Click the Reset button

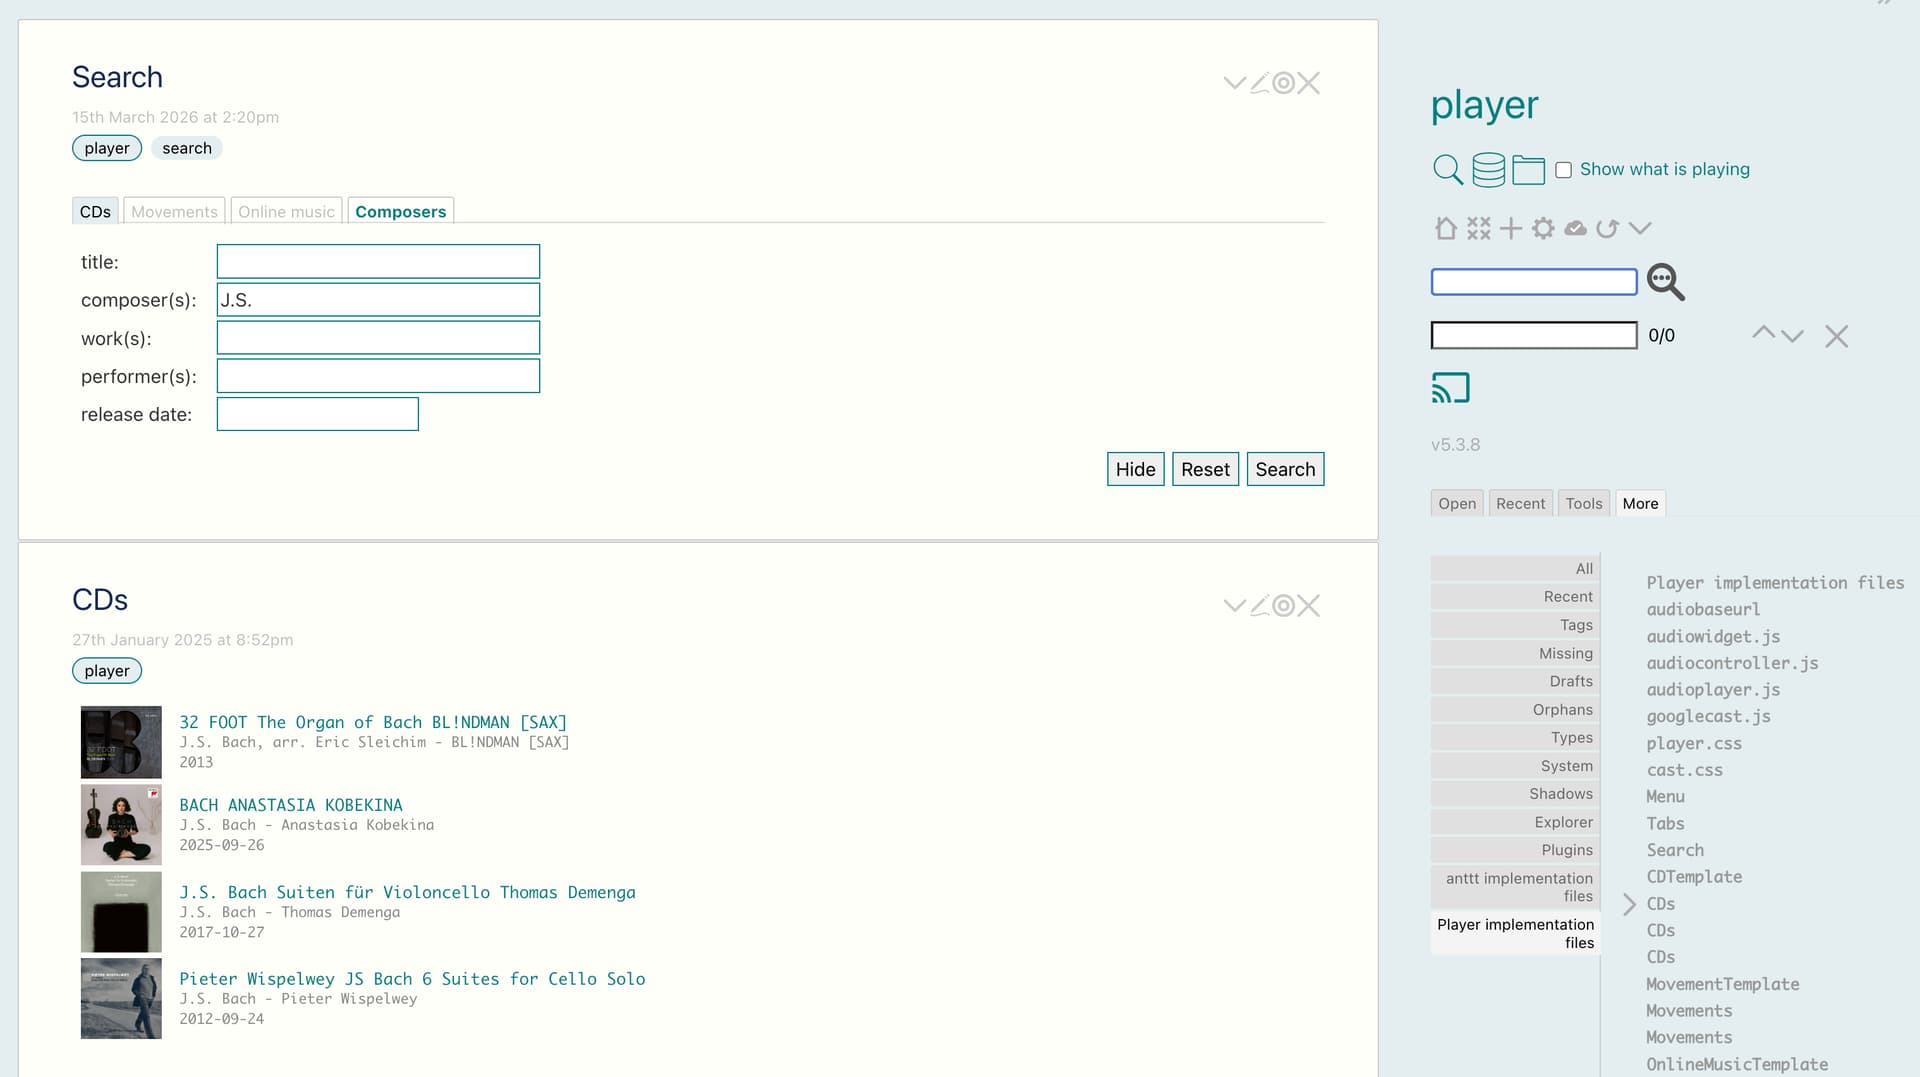1205,470
